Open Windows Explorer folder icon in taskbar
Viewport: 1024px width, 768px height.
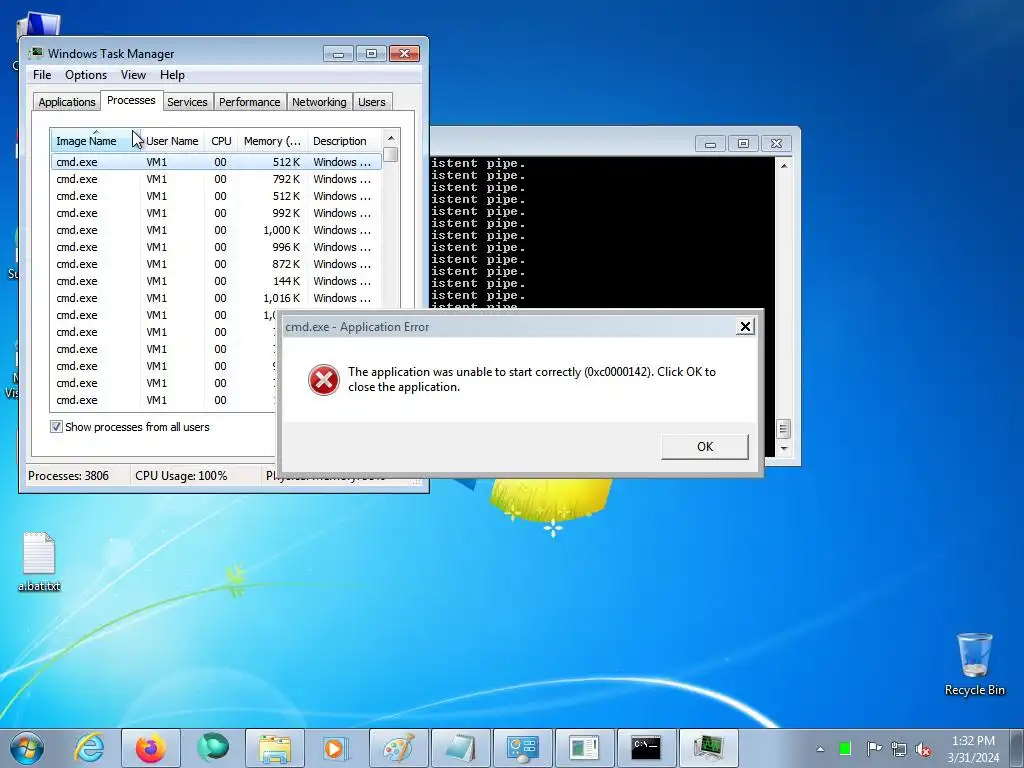click(275, 748)
